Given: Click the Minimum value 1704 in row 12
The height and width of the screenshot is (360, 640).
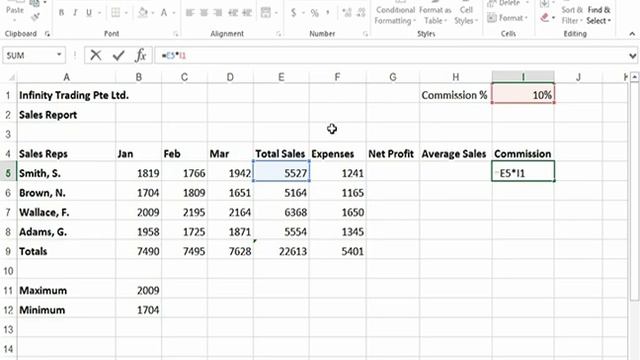Looking at the screenshot, I should [138, 310].
